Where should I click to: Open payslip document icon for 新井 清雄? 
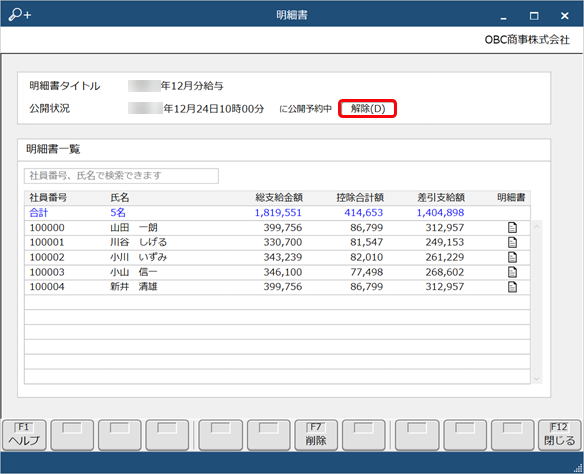point(512,287)
